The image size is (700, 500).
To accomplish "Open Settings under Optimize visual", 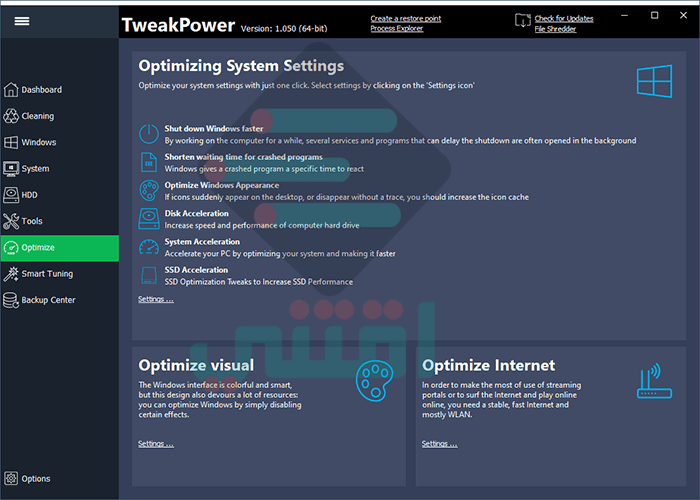I will point(156,444).
